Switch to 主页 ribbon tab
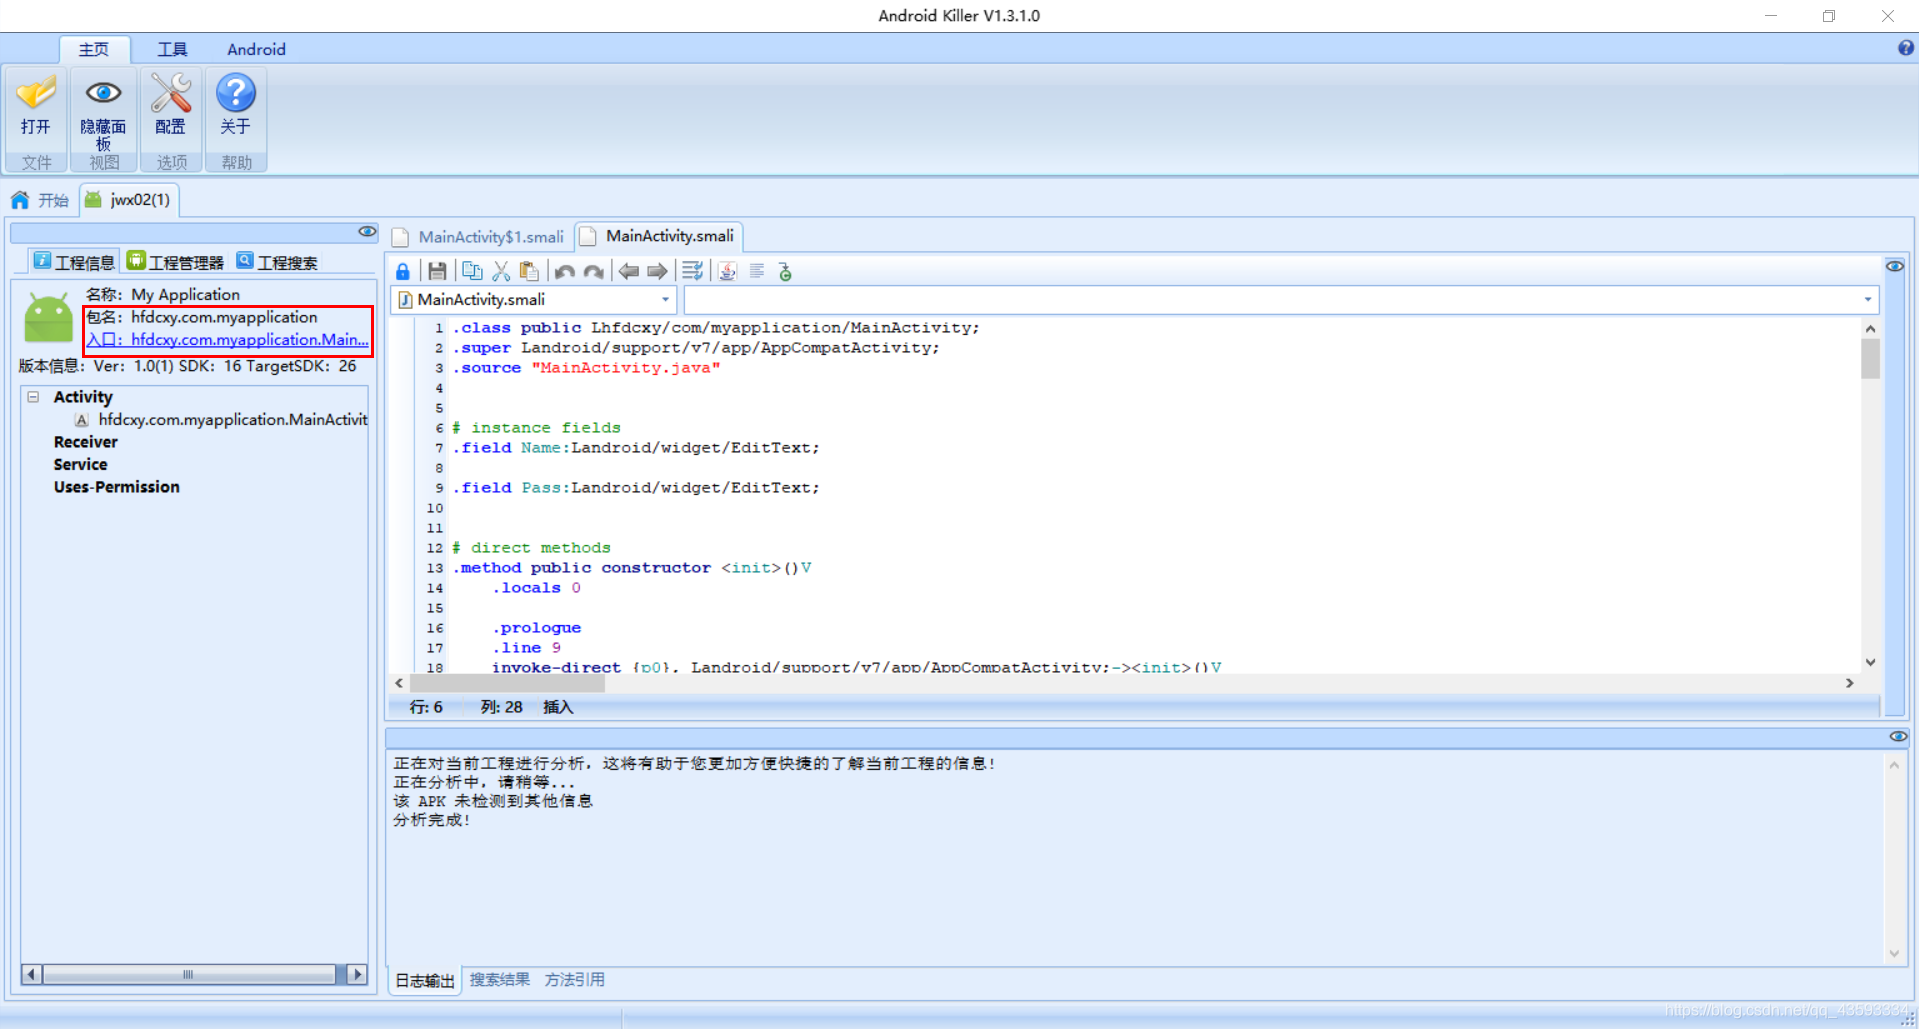The height and width of the screenshot is (1029, 1919). [94, 49]
